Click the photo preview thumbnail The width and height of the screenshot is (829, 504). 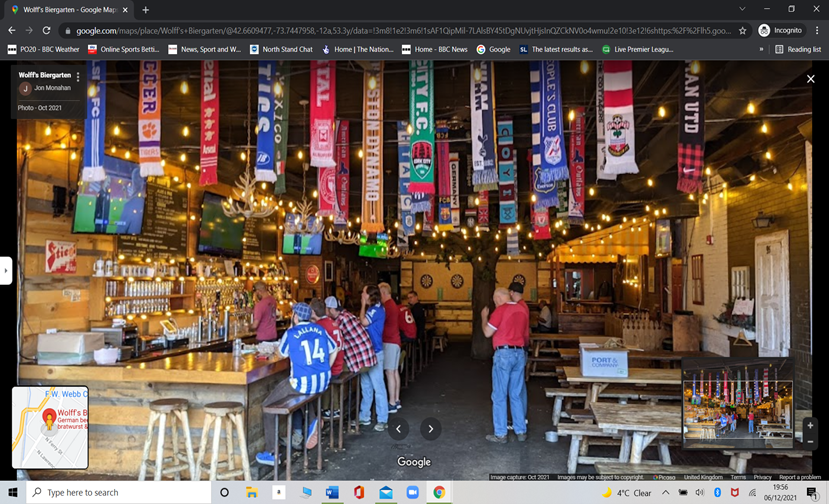(x=738, y=405)
